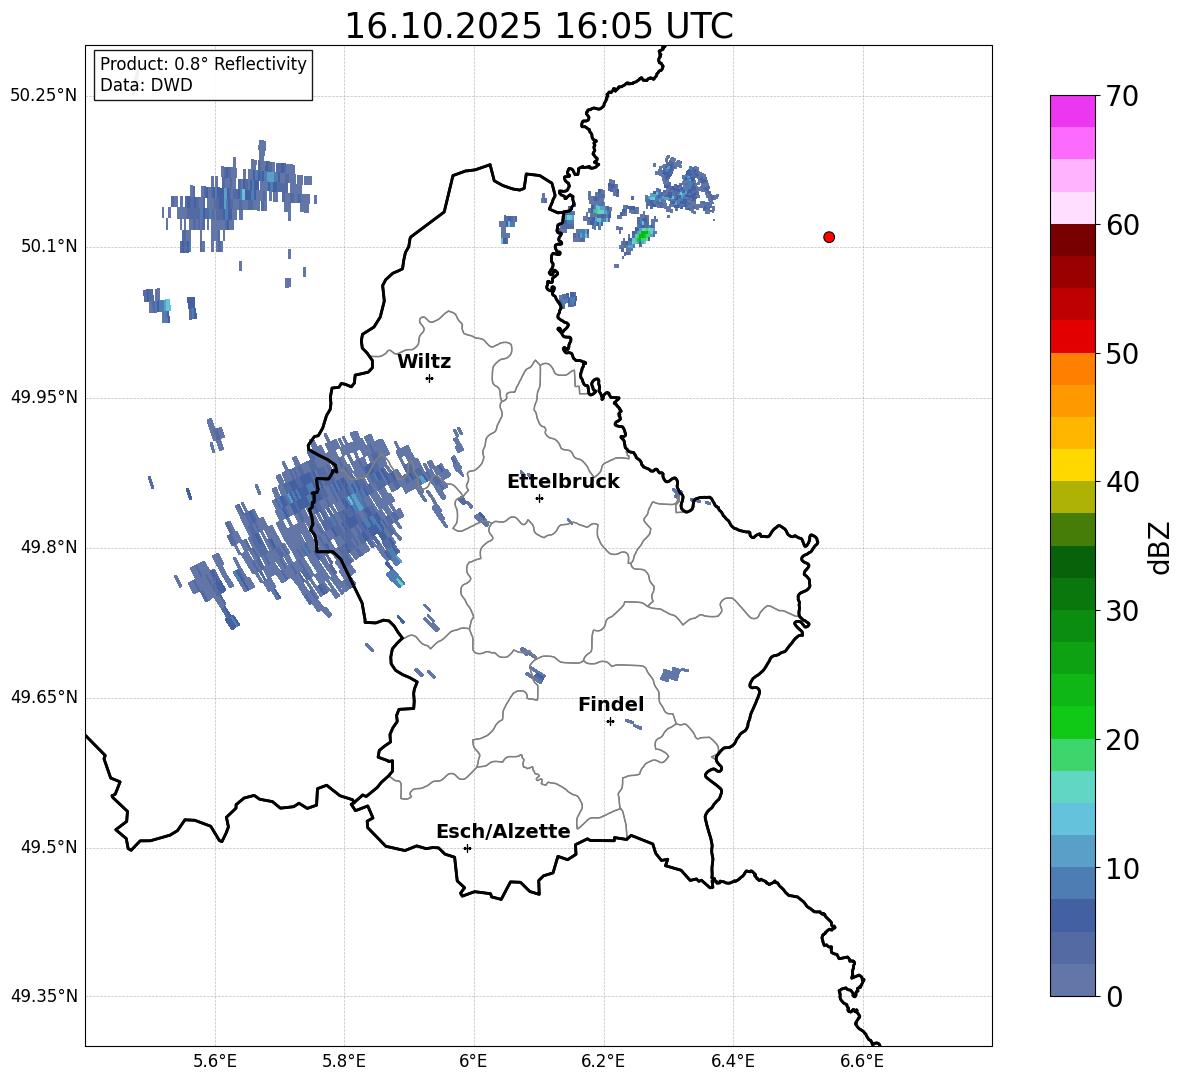
Task: Click the red dot marker on the map
Action: (829, 237)
